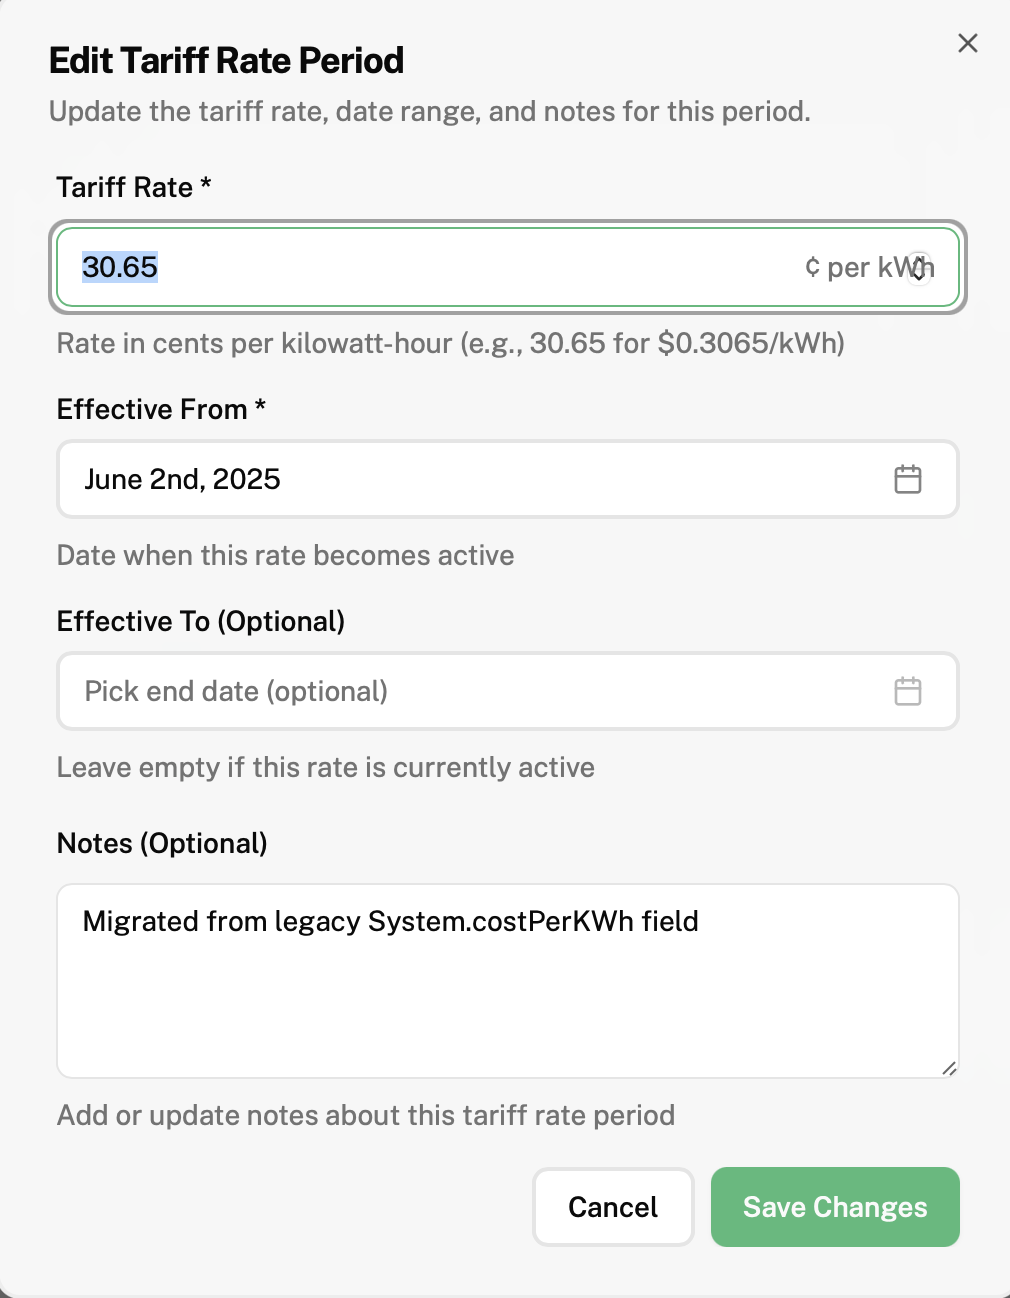Click the Effective From calendar icon

(907, 479)
